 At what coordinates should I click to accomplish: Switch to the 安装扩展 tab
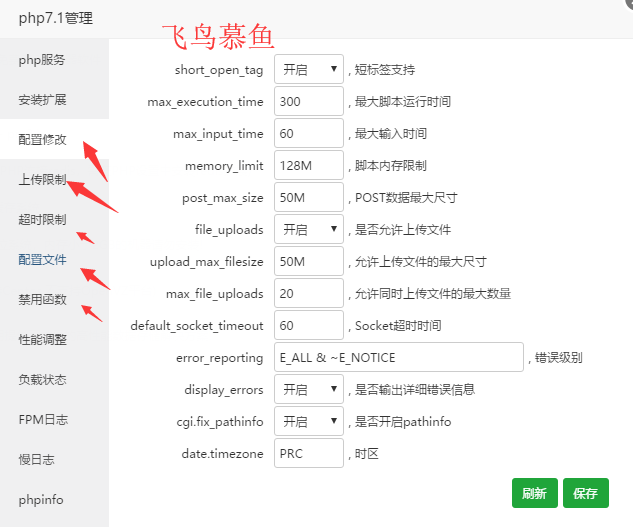[x=42, y=100]
